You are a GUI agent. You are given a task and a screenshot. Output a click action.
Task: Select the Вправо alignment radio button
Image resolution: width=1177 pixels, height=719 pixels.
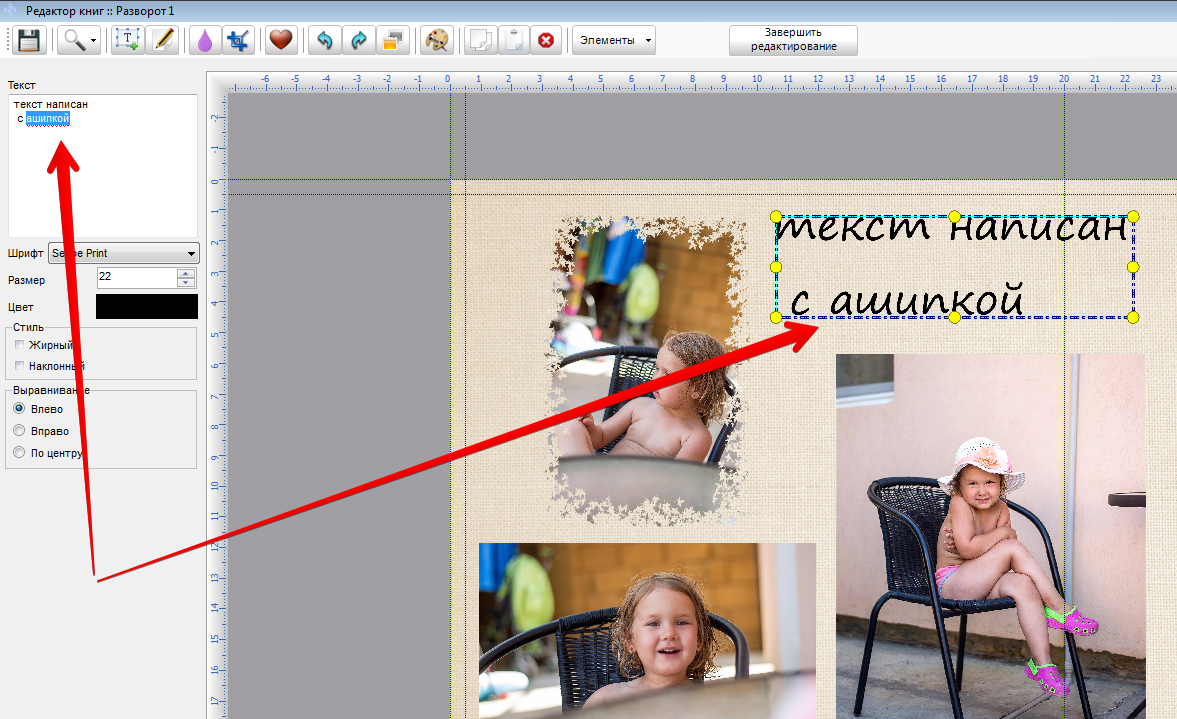(19, 431)
